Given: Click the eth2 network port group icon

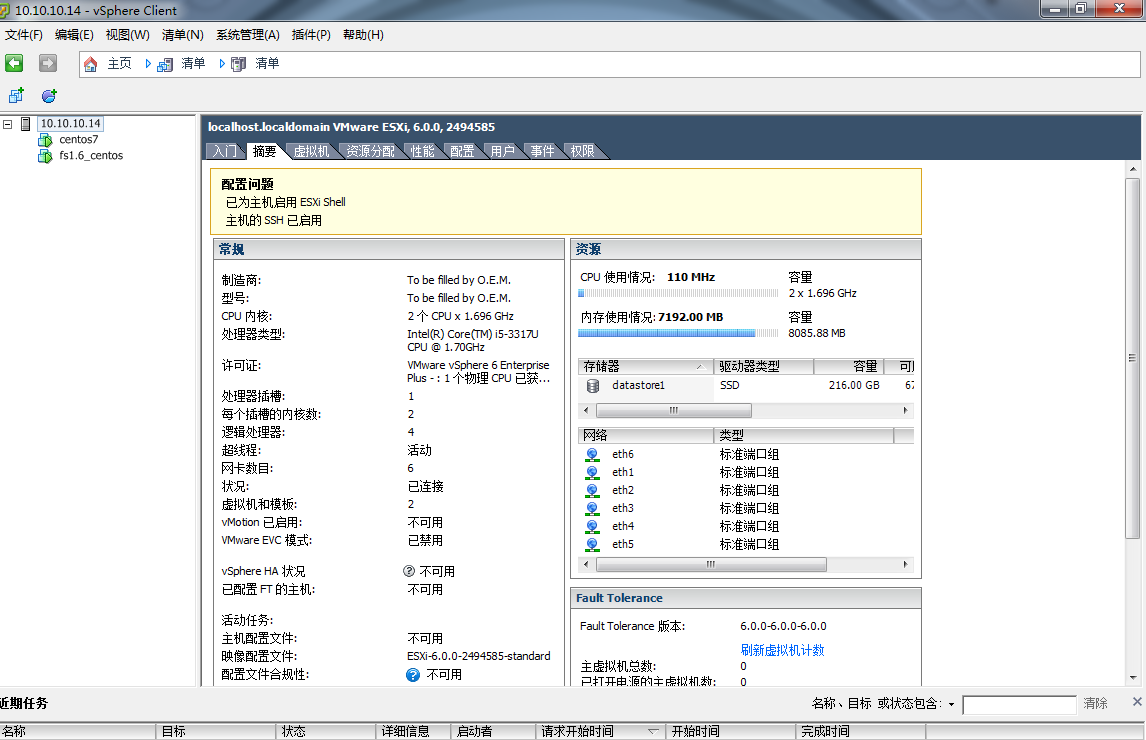Looking at the screenshot, I should 594,490.
